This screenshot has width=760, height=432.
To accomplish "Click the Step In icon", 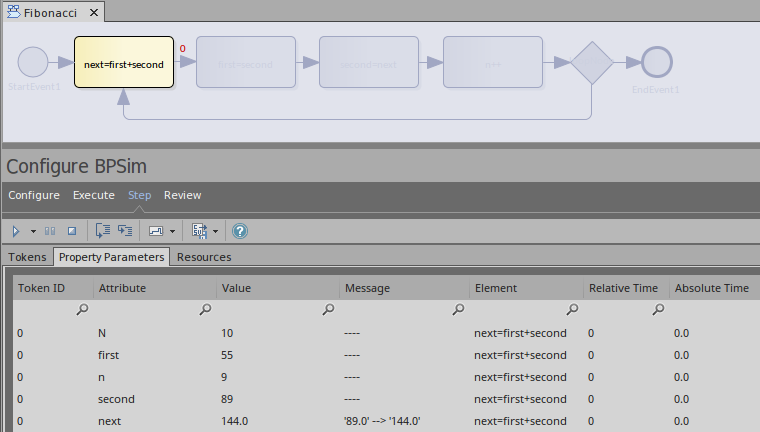I will click(103, 231).
